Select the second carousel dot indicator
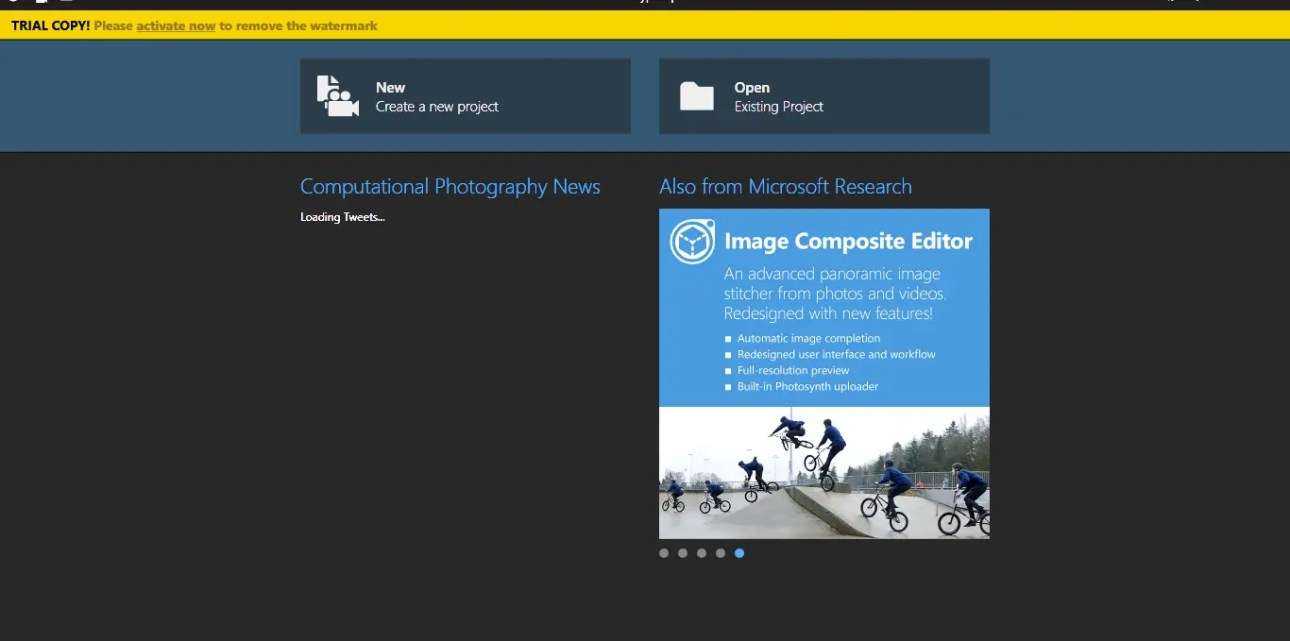The height and width of the screenshot is (641, 1290). tap(683, 553)
